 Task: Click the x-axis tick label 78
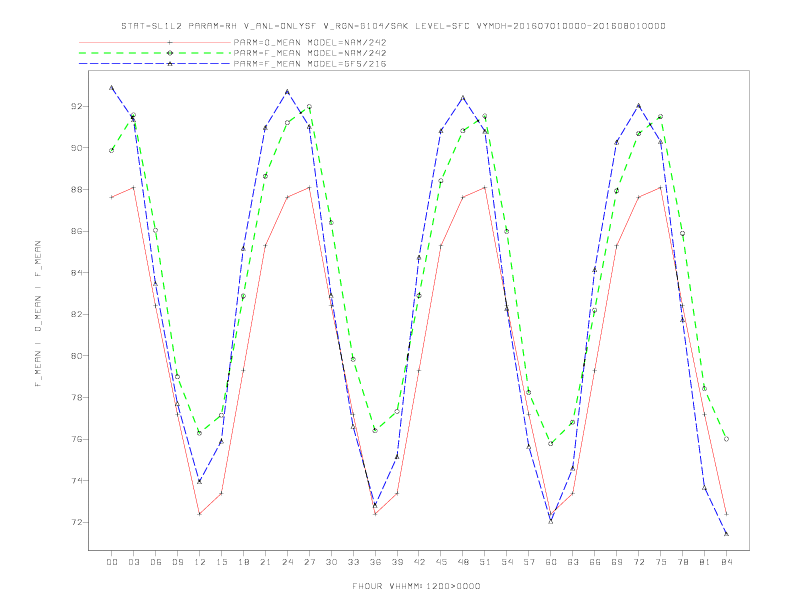point(682,562)
